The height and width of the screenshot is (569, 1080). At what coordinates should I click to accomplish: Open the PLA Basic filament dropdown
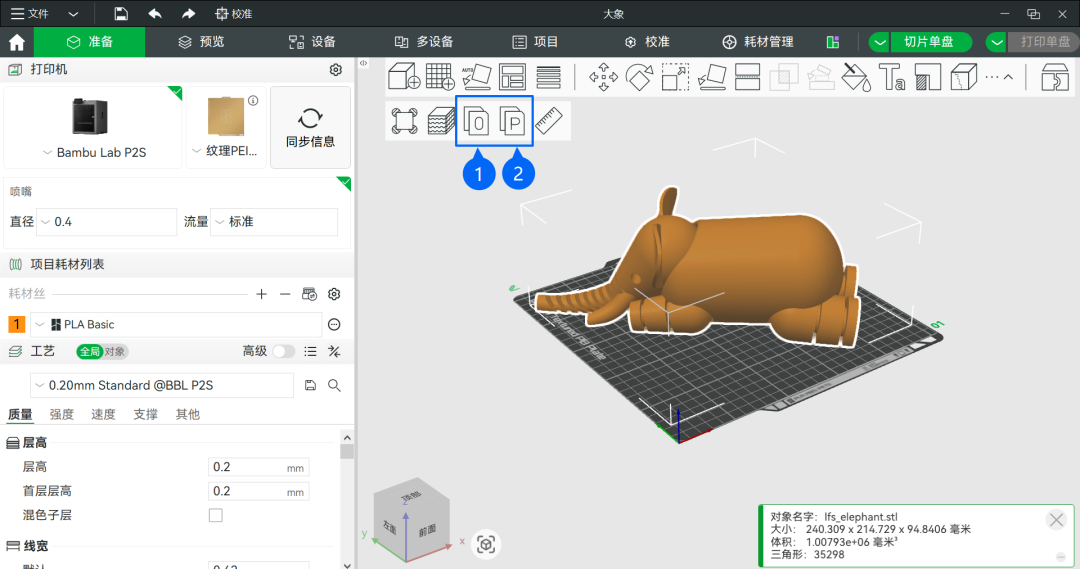[177, 324]
